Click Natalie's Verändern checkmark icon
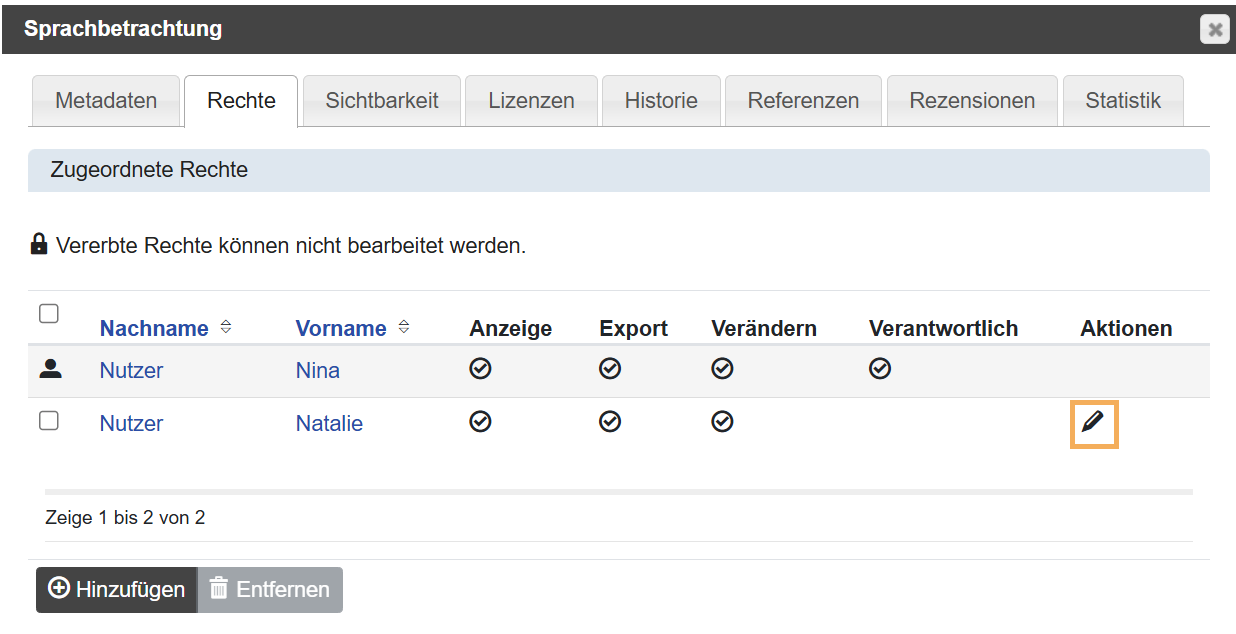 click(722, 422)
